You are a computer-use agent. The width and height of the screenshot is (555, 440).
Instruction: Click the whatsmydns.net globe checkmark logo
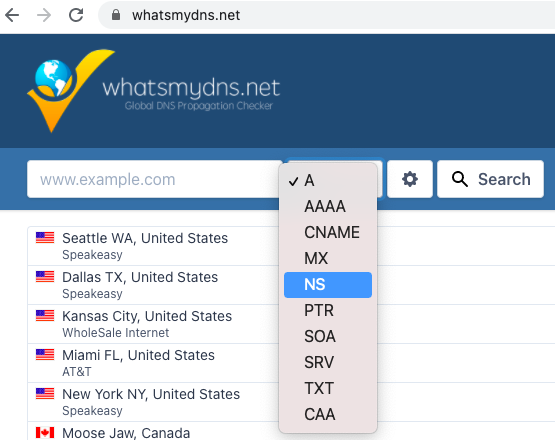71,91
